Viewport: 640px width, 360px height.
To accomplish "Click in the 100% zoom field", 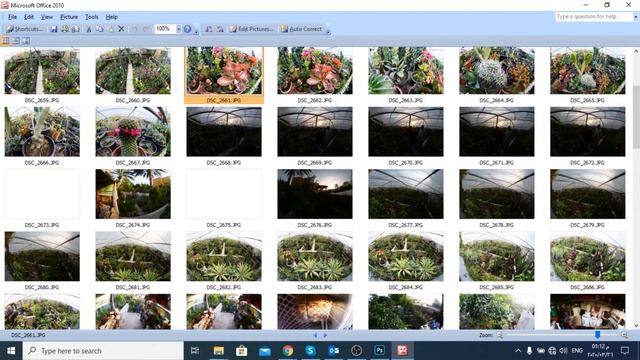I will pos(165,29).
